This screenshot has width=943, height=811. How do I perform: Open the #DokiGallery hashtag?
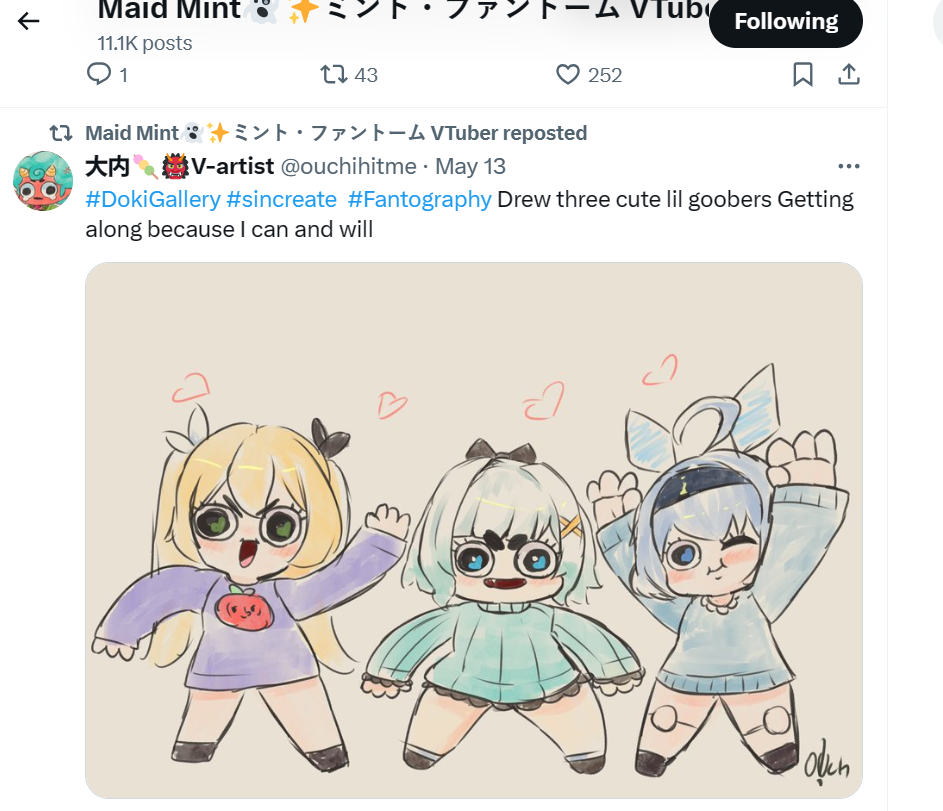click(x=153, y=199)
